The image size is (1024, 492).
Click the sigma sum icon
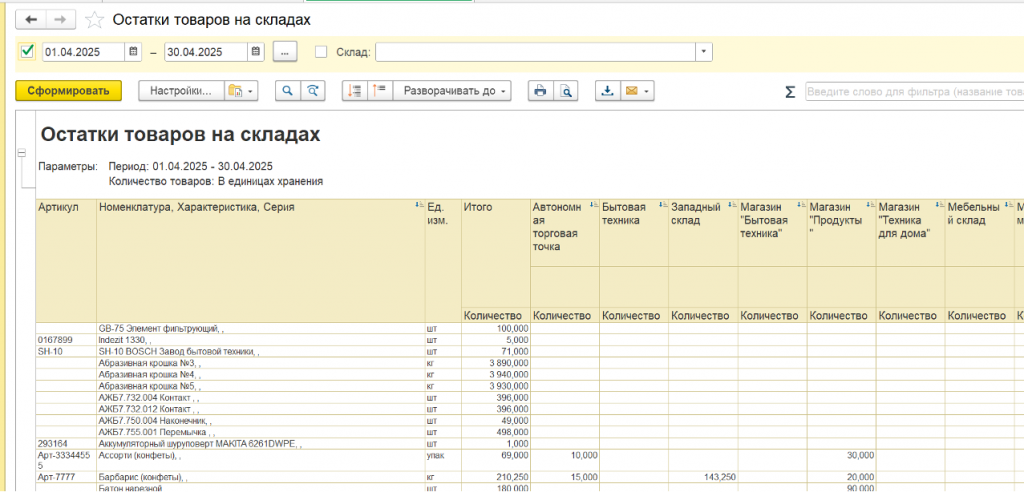click(790, 92)
